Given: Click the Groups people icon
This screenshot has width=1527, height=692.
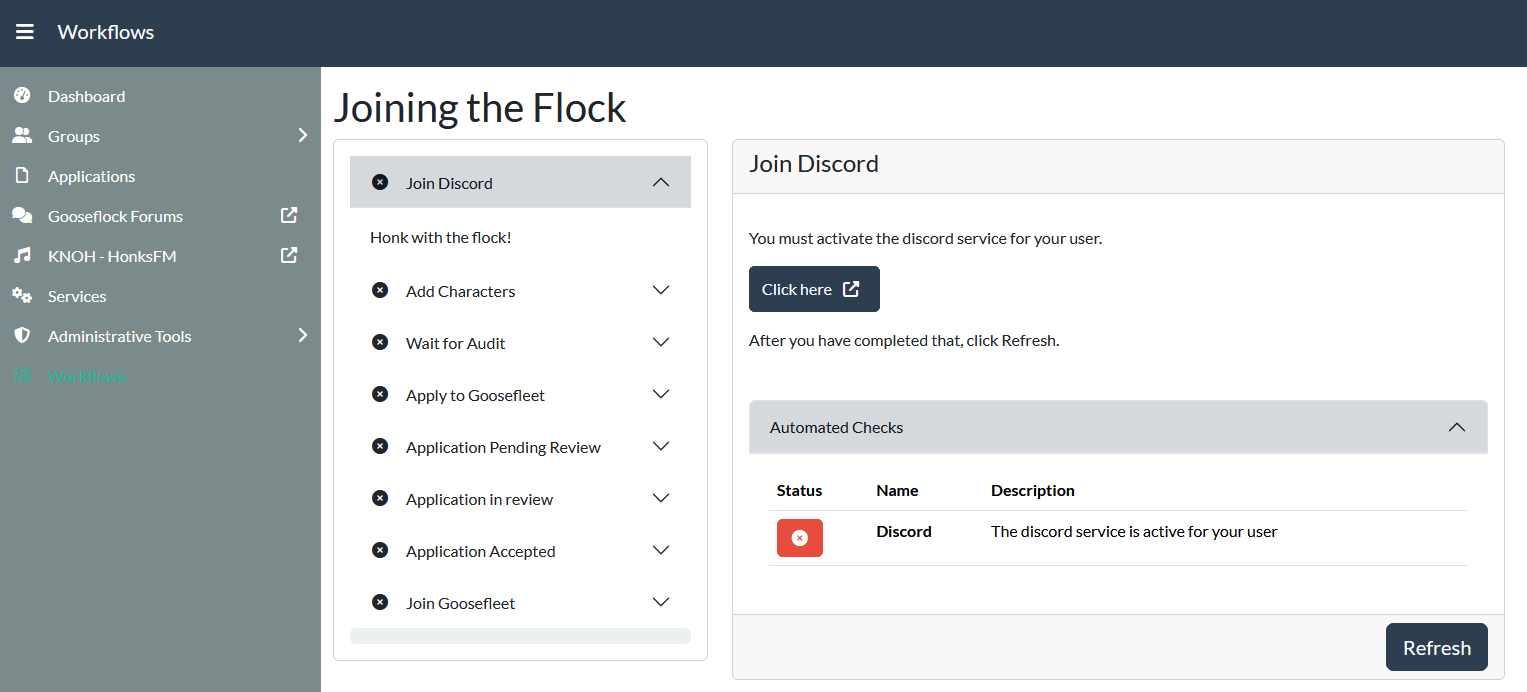Looking at the screenshot, I should (x=22, y=136).
